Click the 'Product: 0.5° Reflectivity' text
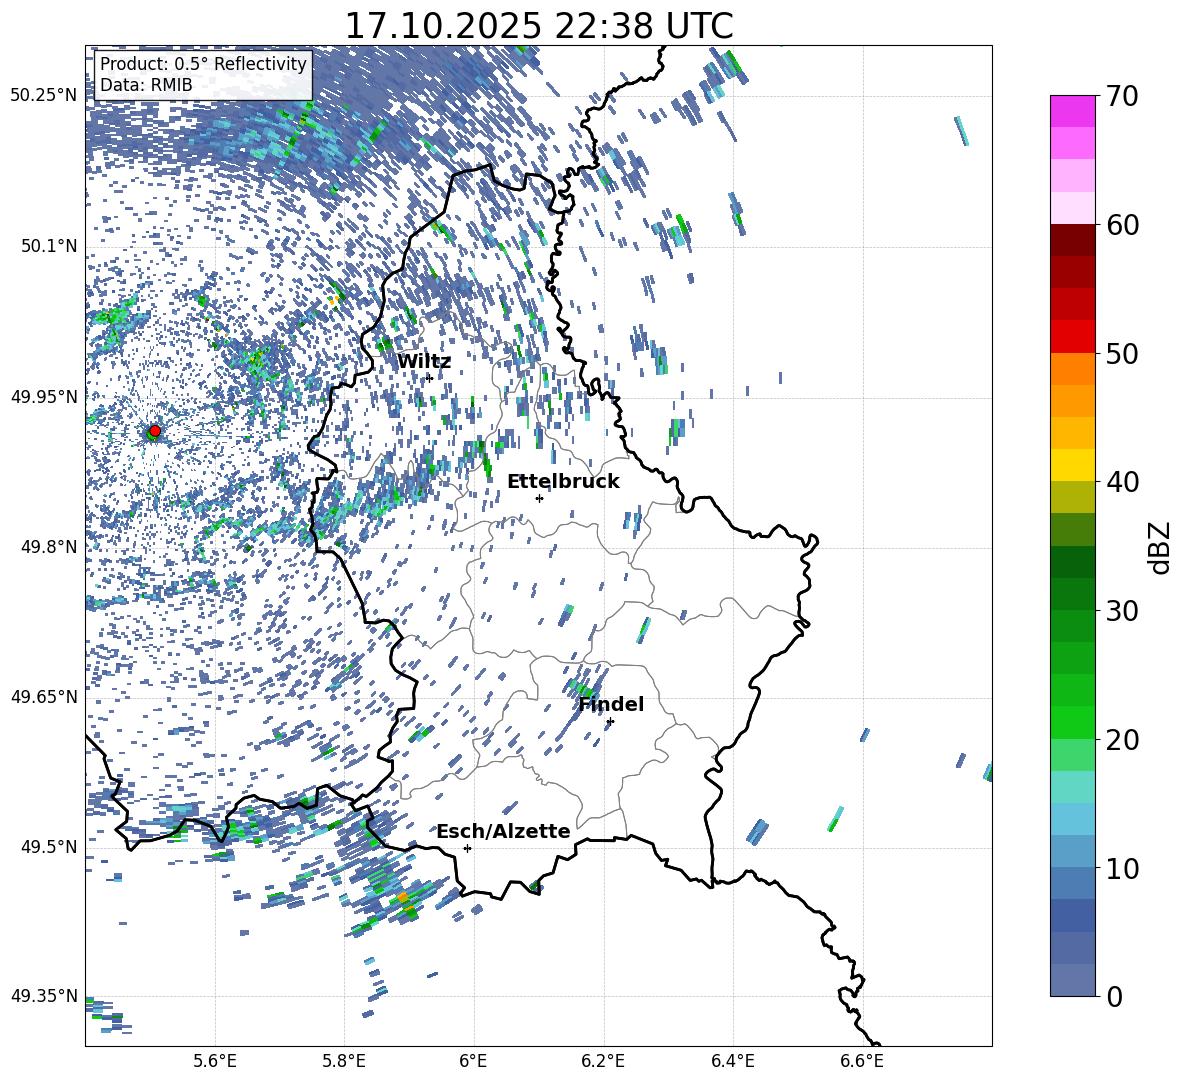The image size is (1184, 1081). (x=203, y=63)
